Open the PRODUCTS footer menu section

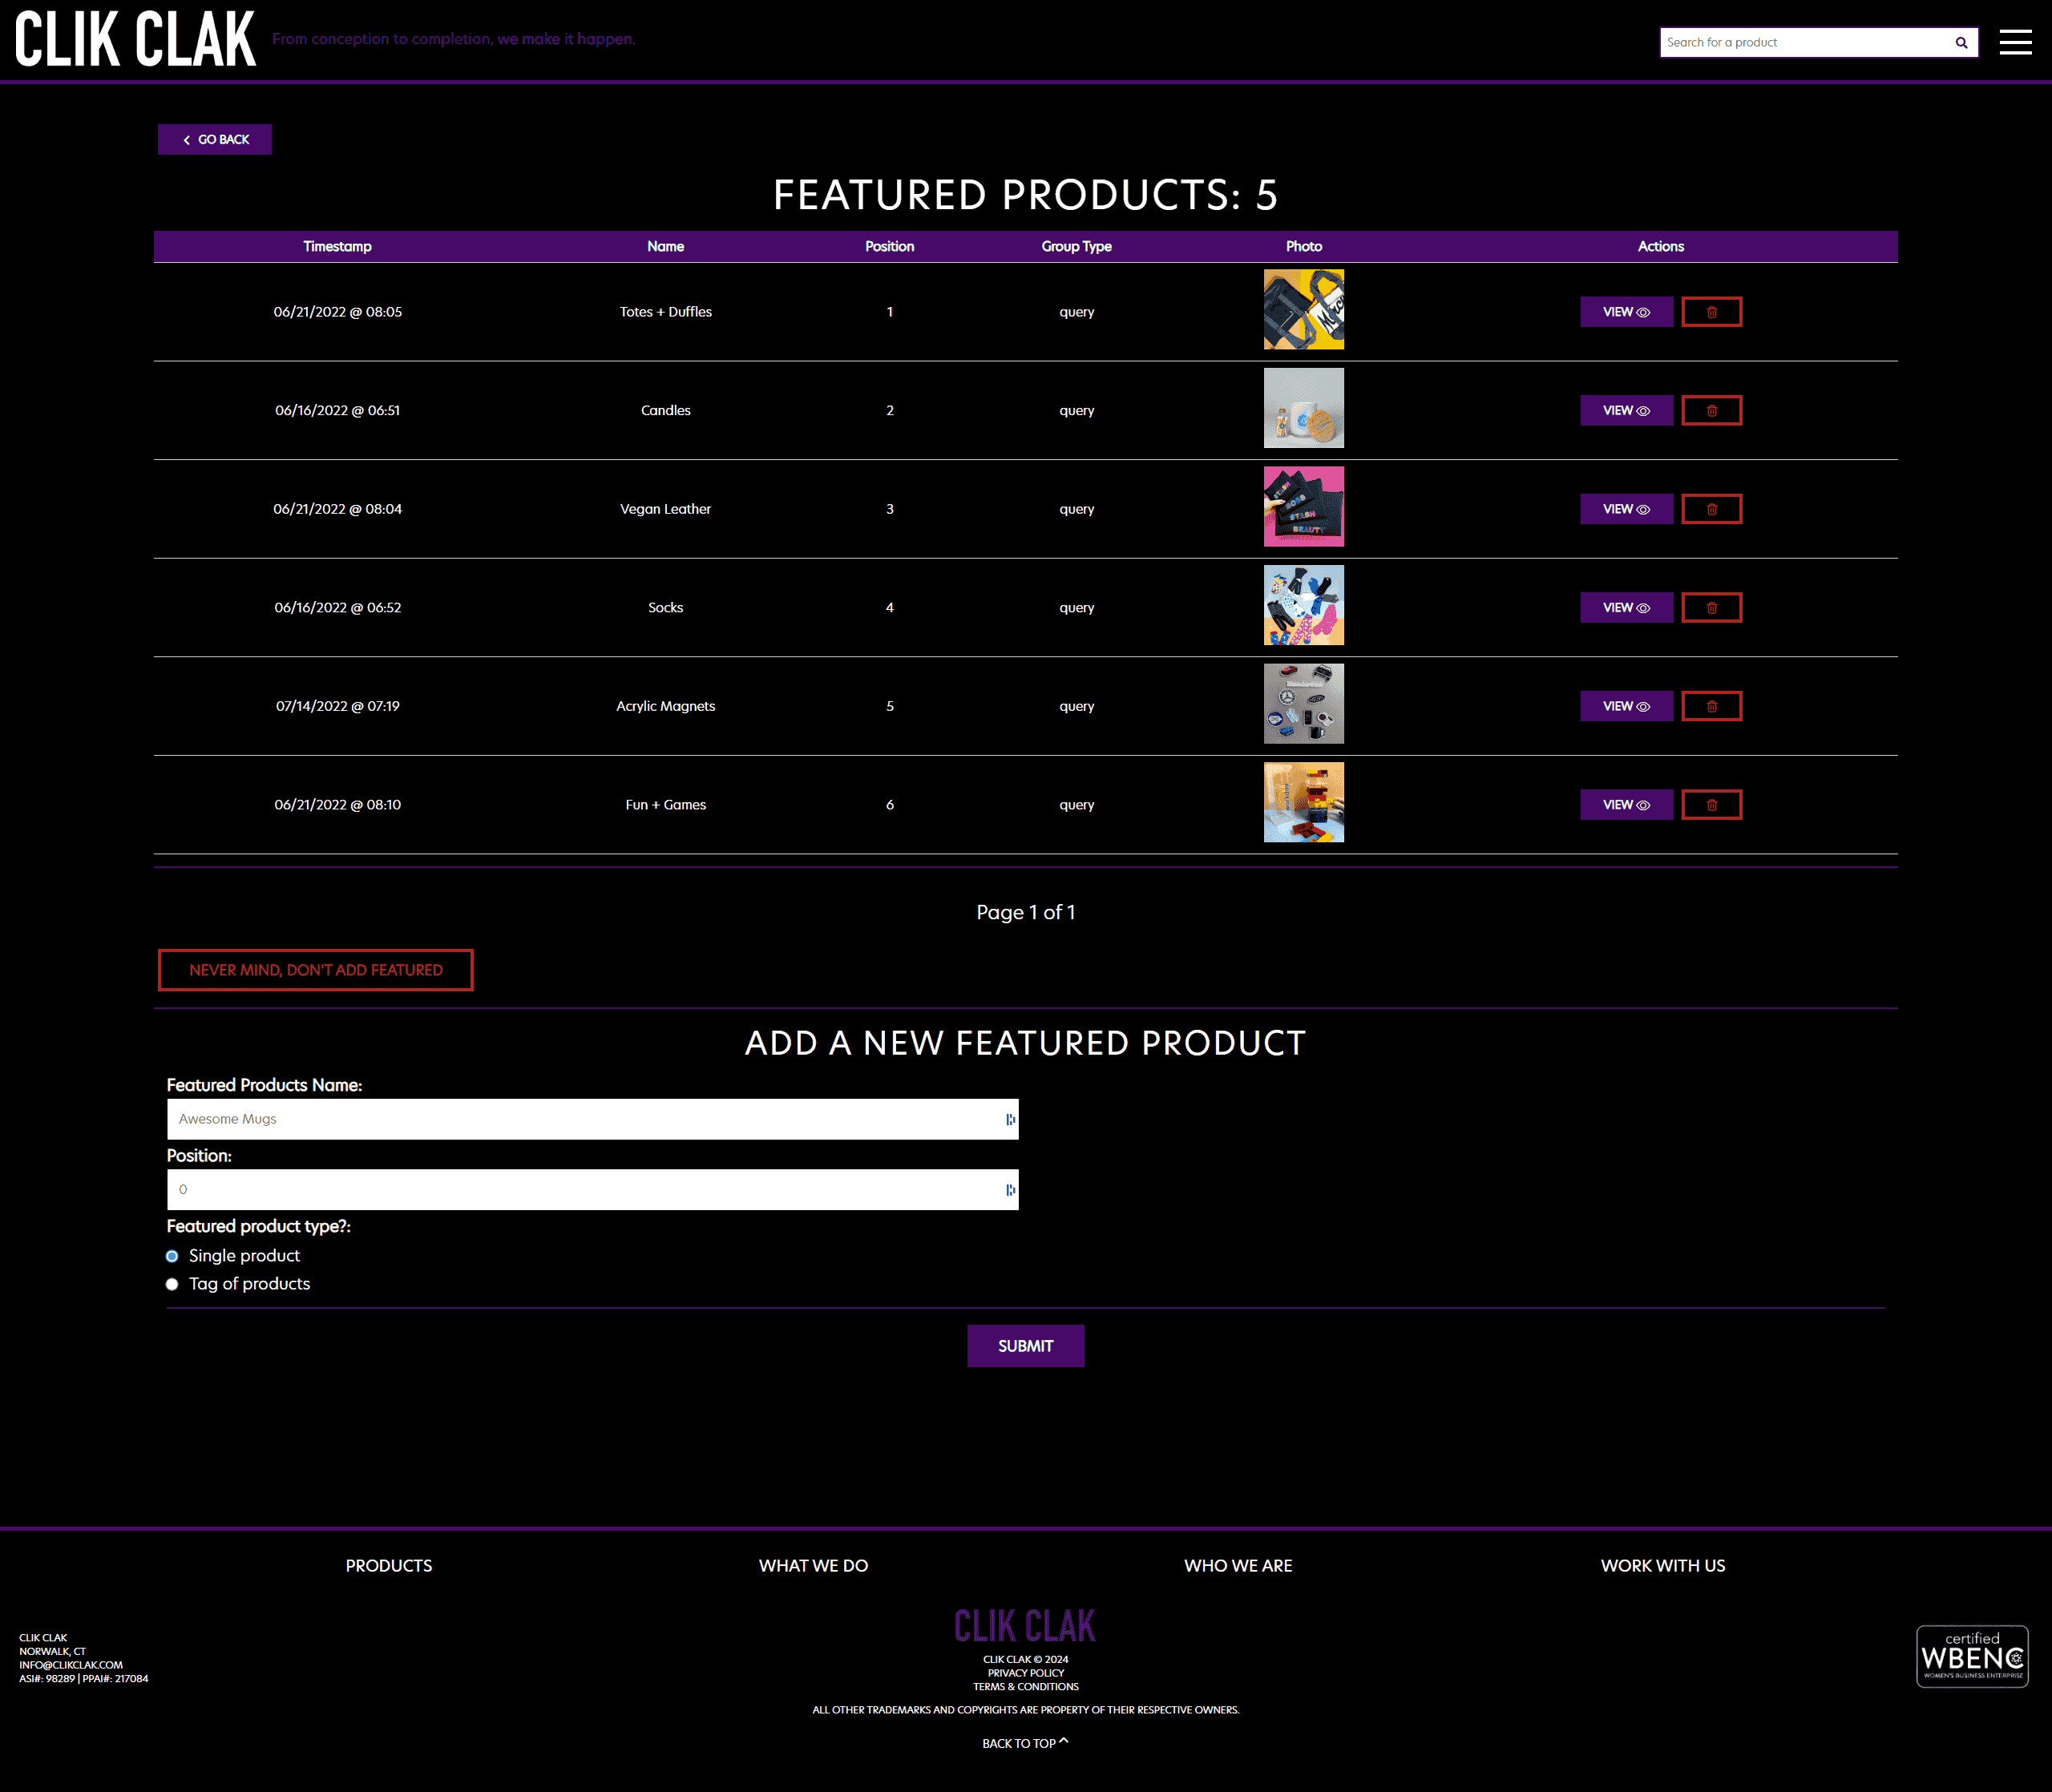point(389,1564)
